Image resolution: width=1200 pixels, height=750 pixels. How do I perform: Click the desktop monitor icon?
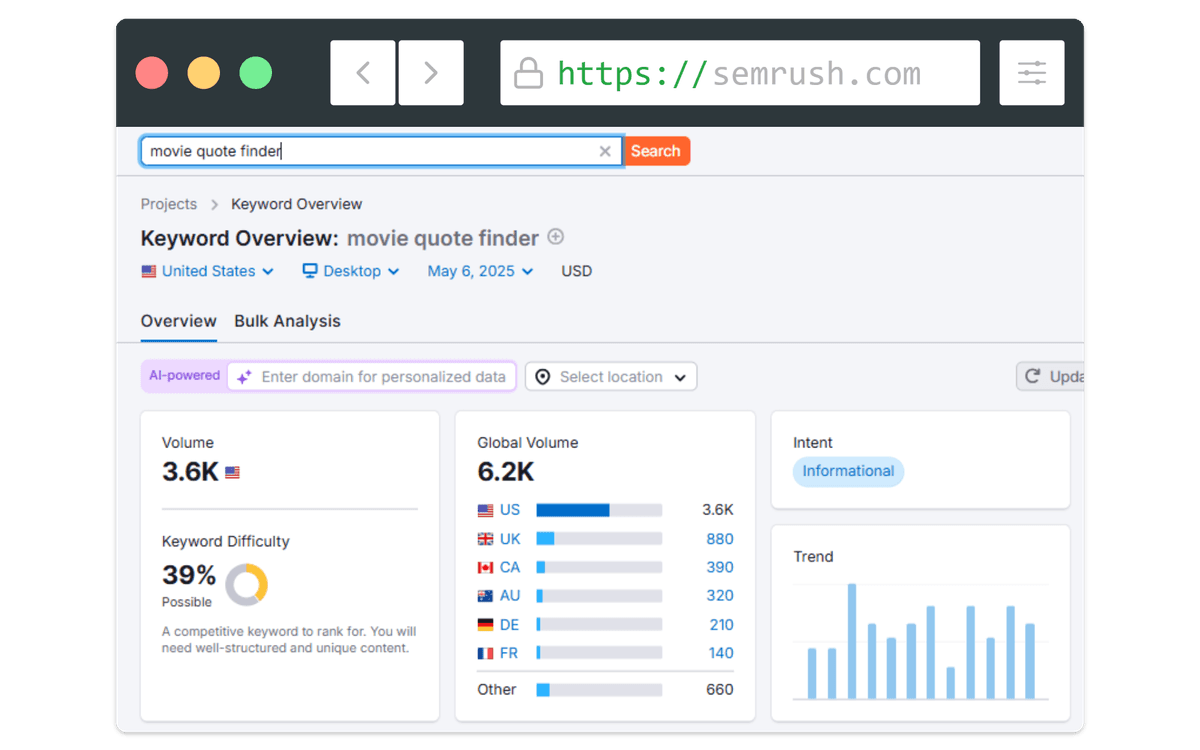tap(310, 271)
